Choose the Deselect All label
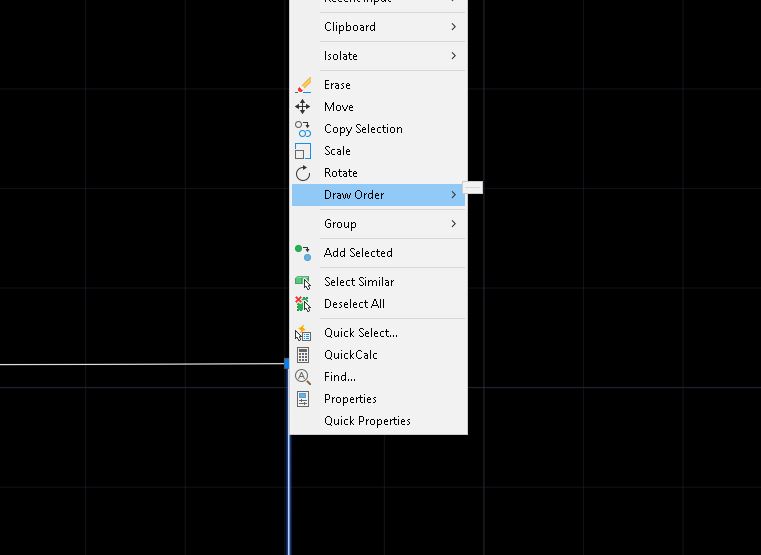761x555 pixels. 354,304
